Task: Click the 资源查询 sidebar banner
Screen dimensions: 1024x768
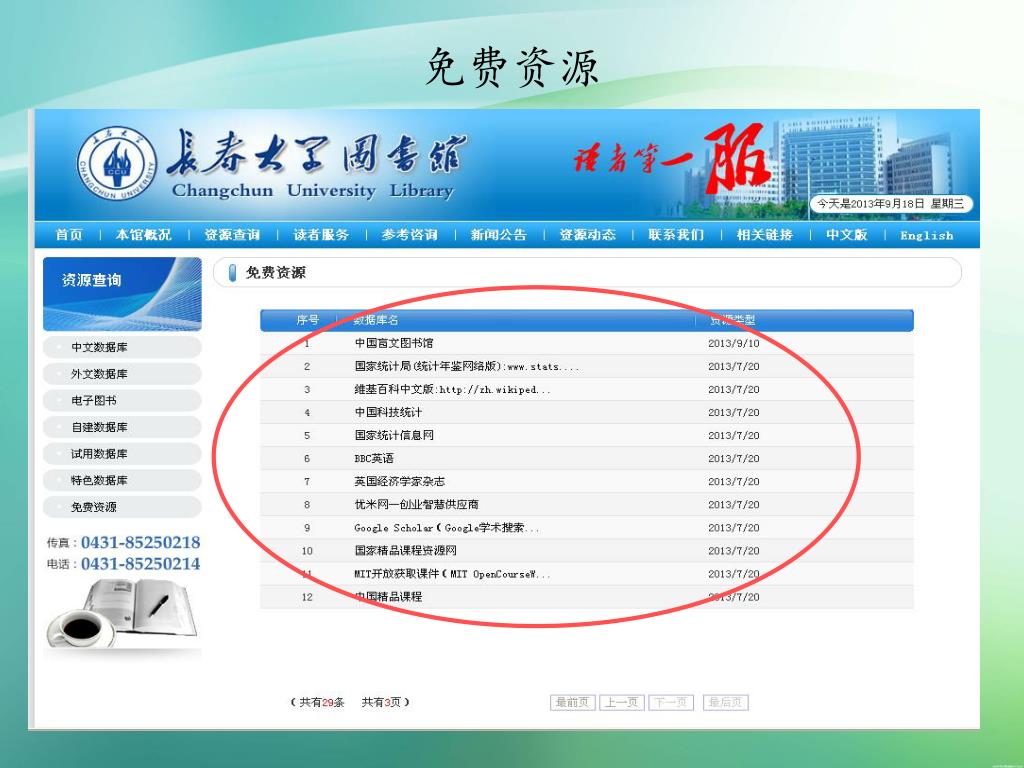Action: (x=122, y=294)
